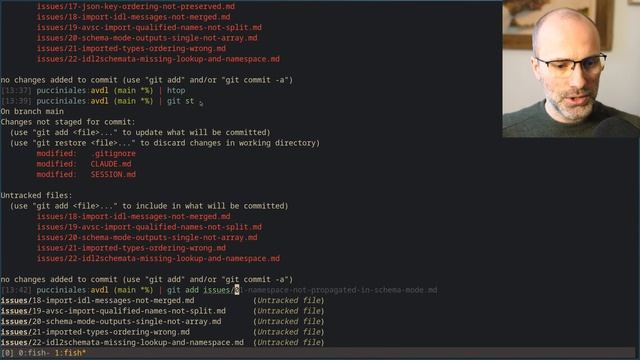Click red issues/21-imported-types-ordering-wrong.md under Untracked files heading
The width and height of the screenshot is (640, 360).
tap(131, 248)
